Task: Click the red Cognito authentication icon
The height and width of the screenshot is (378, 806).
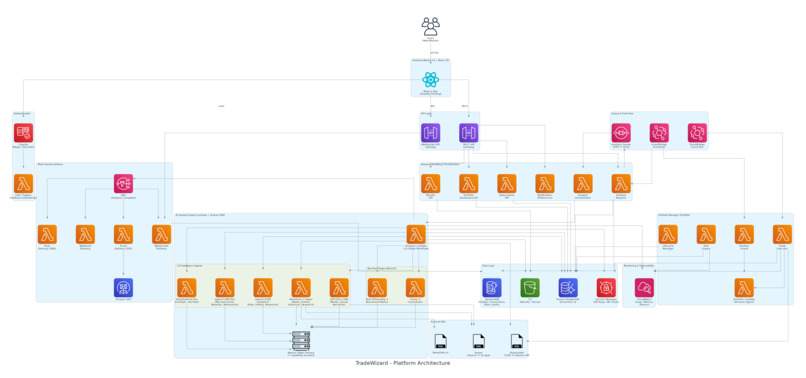Action: (24, 133)
